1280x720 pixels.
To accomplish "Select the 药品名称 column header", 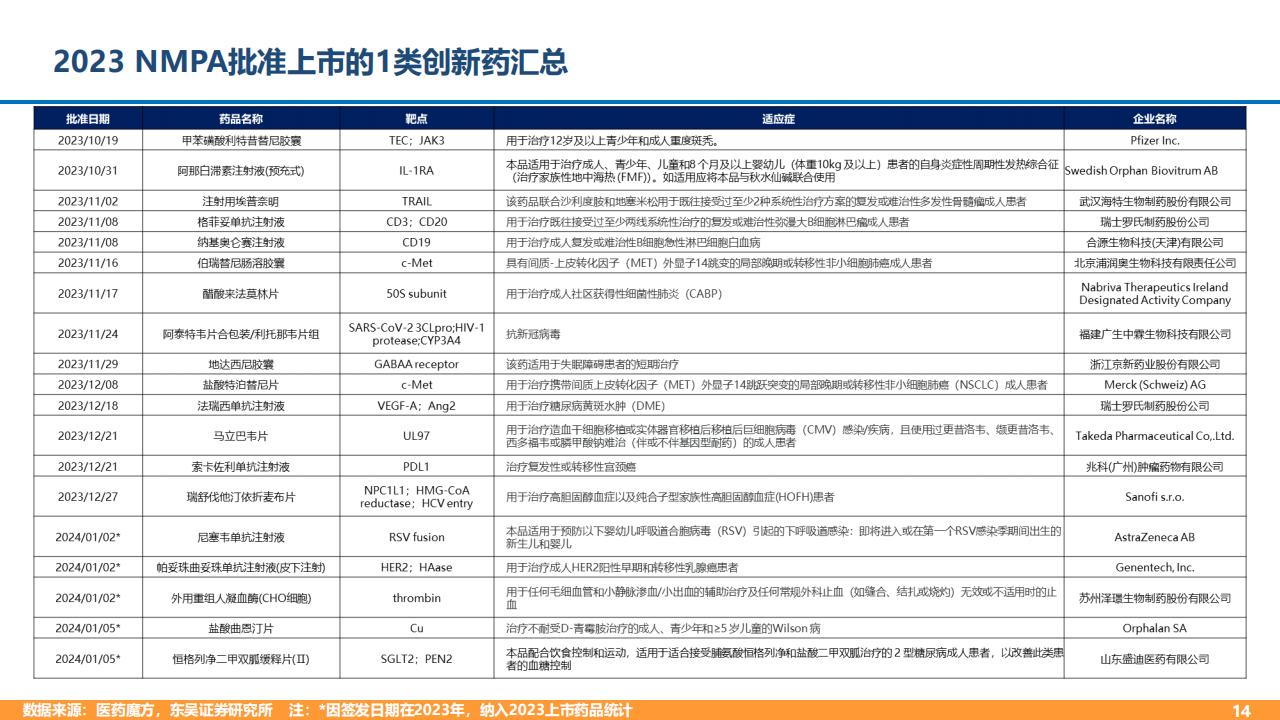I will coord(241,119).
